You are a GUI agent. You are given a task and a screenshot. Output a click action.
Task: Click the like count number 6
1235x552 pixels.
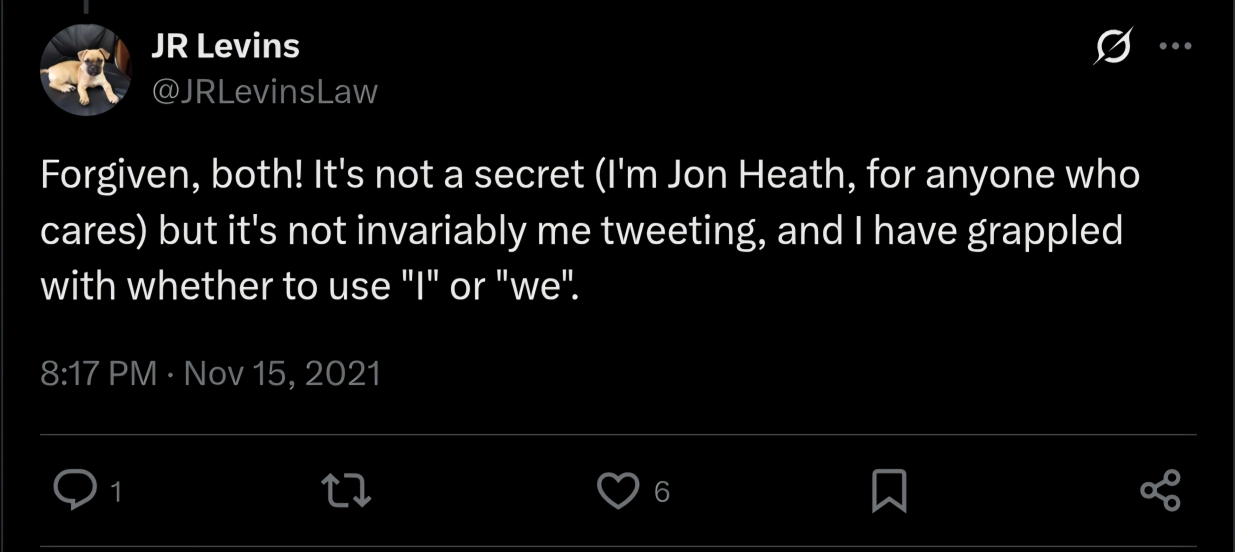tap(661, 492)
